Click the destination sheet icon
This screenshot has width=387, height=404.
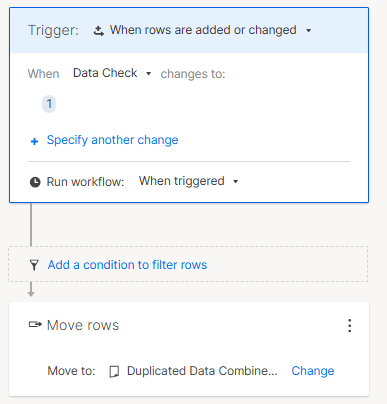[114, 371]
